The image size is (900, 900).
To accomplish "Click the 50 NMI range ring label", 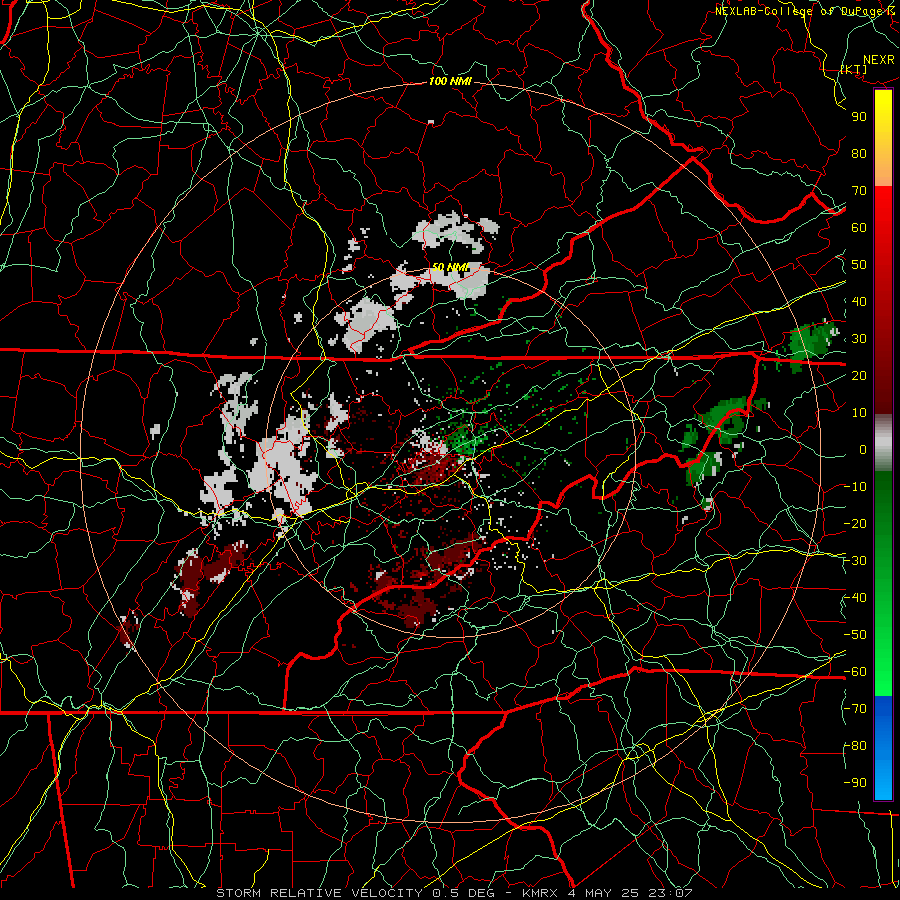I will pos(450,267).
